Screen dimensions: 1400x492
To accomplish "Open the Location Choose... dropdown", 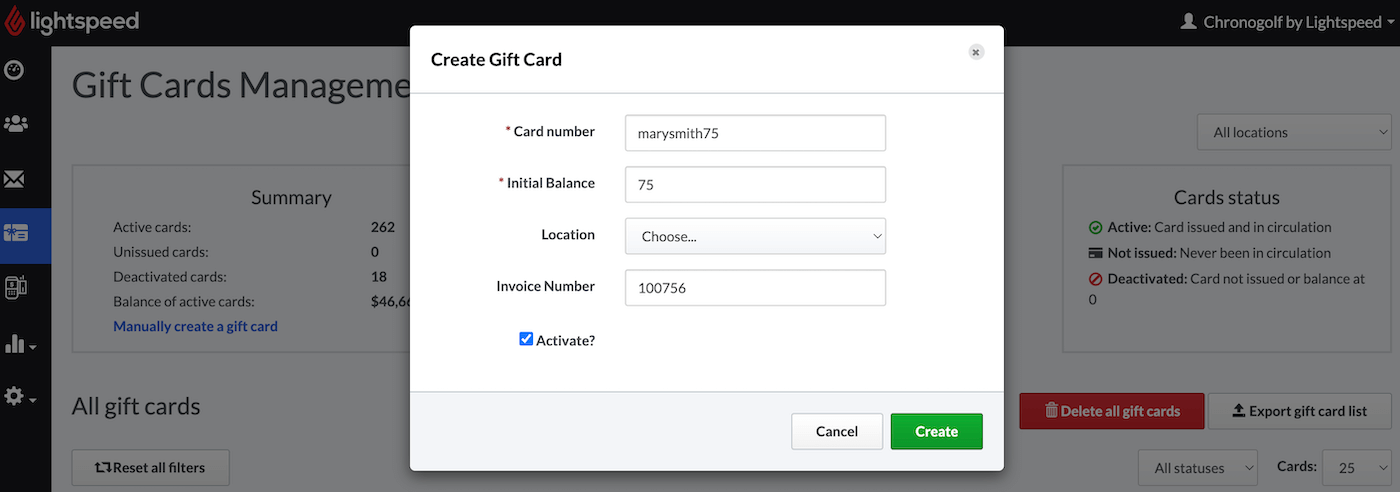I will point(755,237).
